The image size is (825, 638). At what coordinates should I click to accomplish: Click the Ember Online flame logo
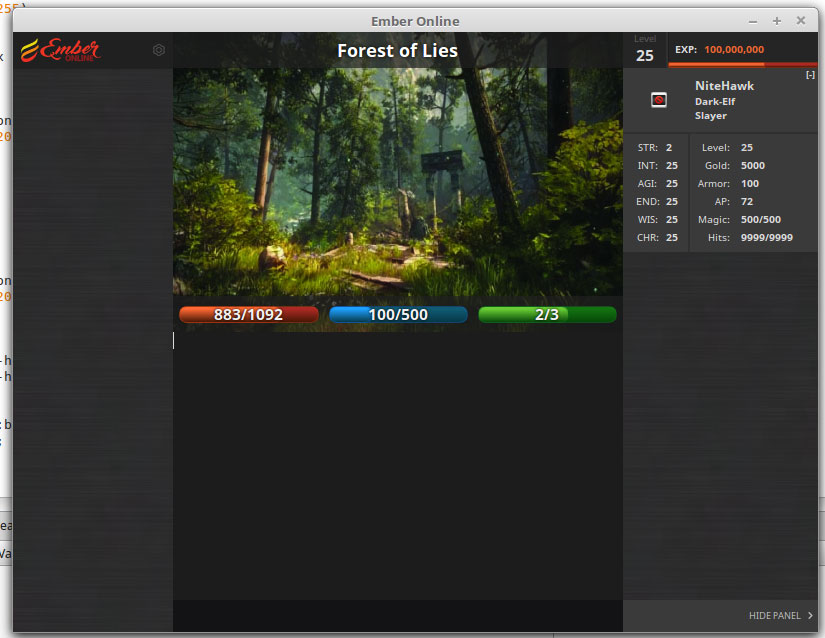tap(60, 49)
